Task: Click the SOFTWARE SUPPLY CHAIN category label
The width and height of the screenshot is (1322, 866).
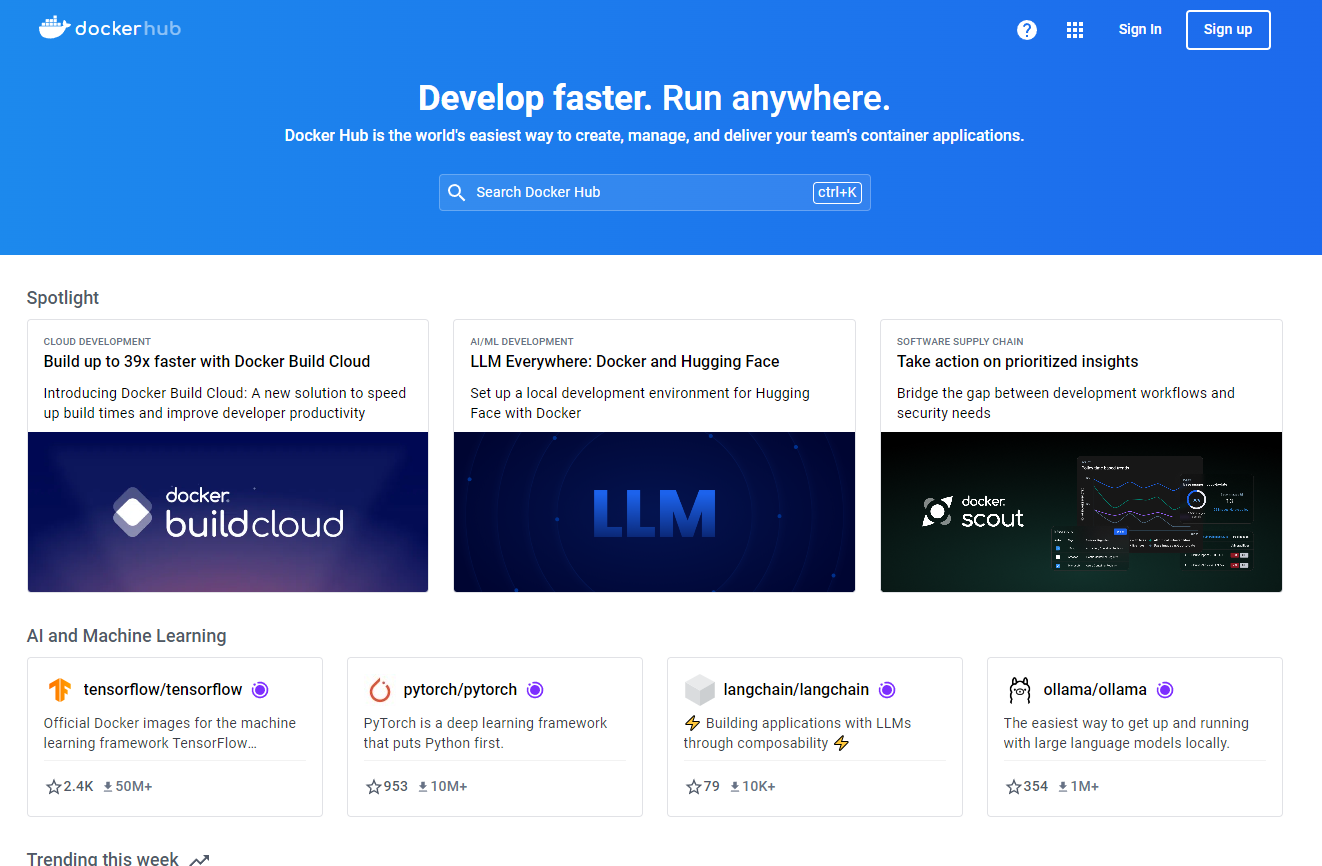Action: pos(960,342)
